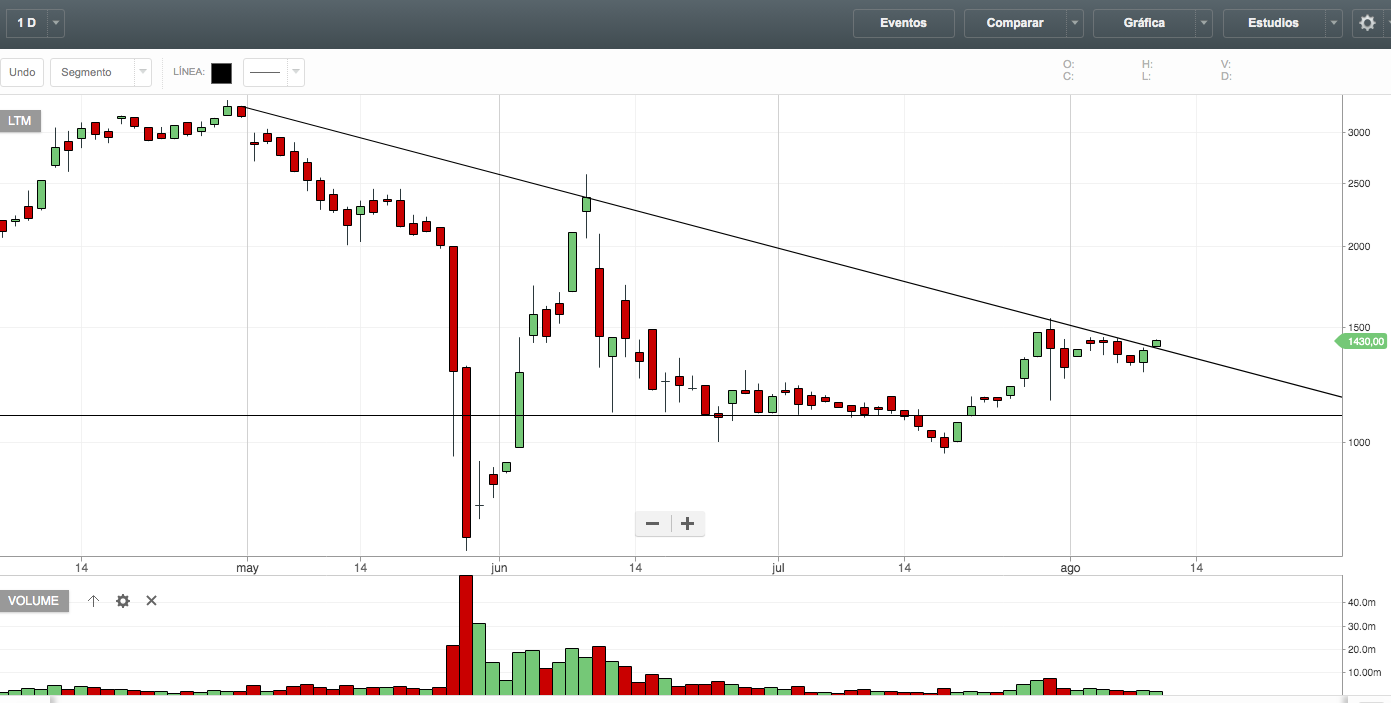Click the Eventos button
The width and height of the screenshot is (1391, 703).
click(903, 23)
